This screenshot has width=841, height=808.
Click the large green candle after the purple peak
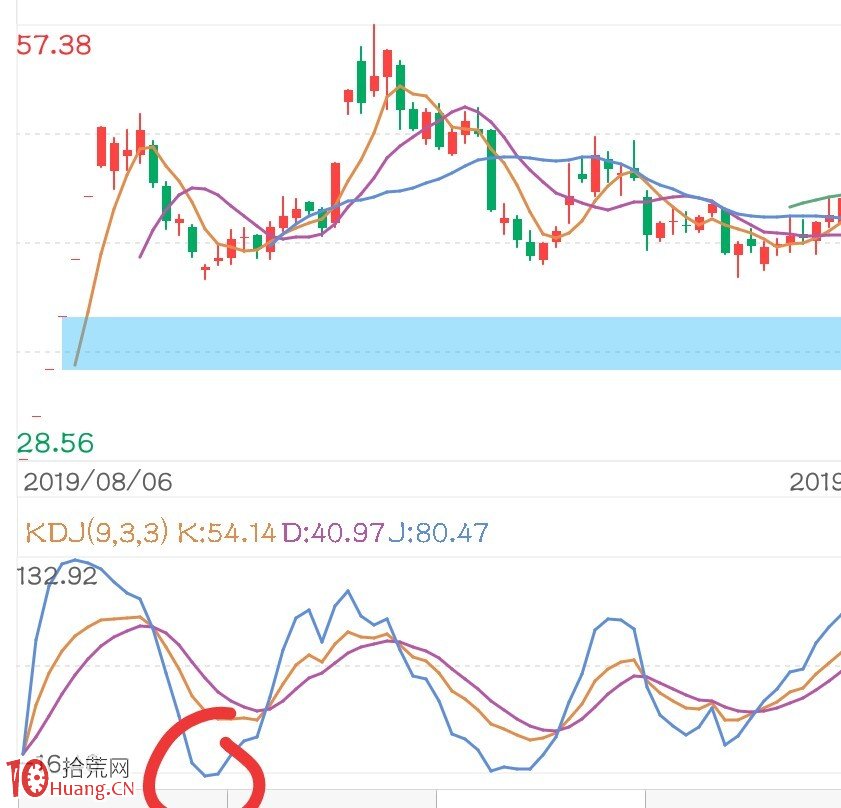pos(491,171)
